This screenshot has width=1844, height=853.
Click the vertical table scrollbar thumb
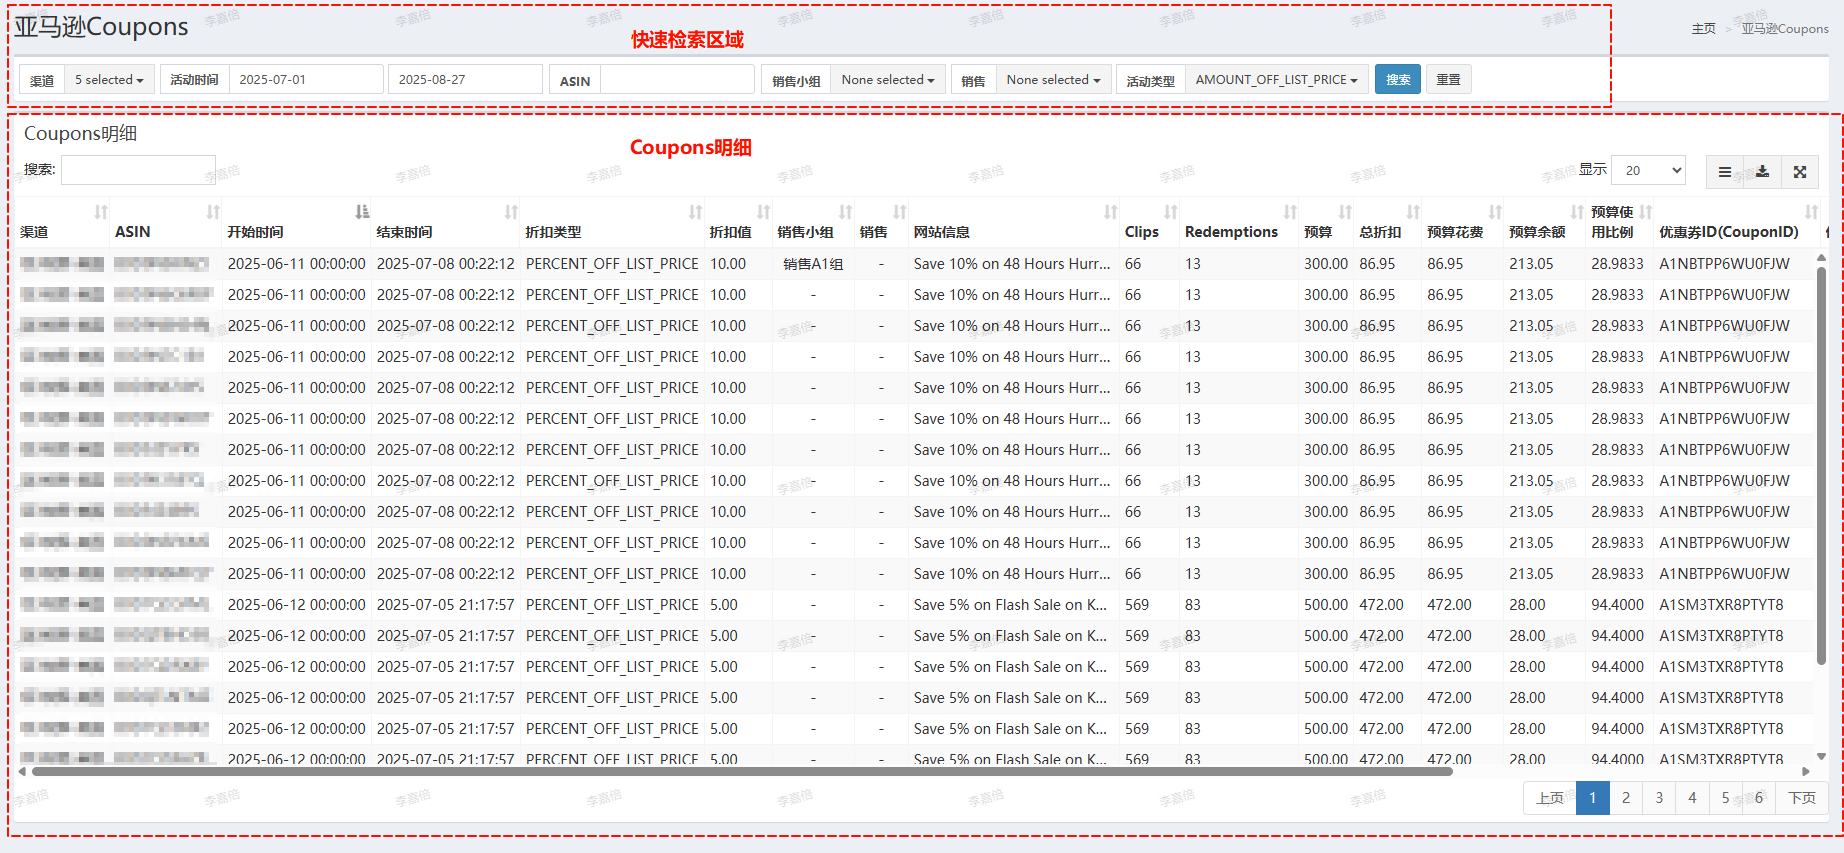[x=1821, y=465]
